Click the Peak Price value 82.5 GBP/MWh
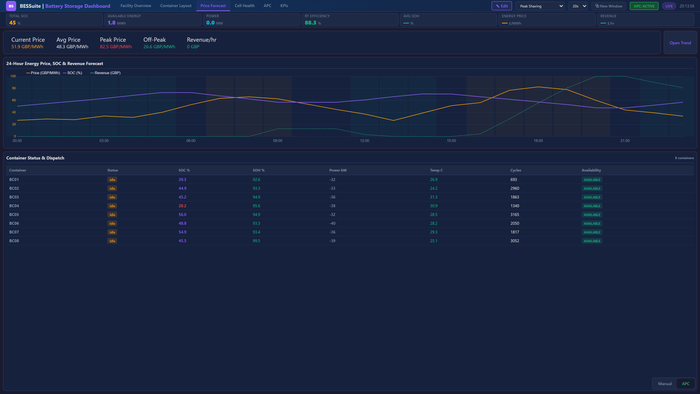700x394 pixels. click(x=116, y=47)
